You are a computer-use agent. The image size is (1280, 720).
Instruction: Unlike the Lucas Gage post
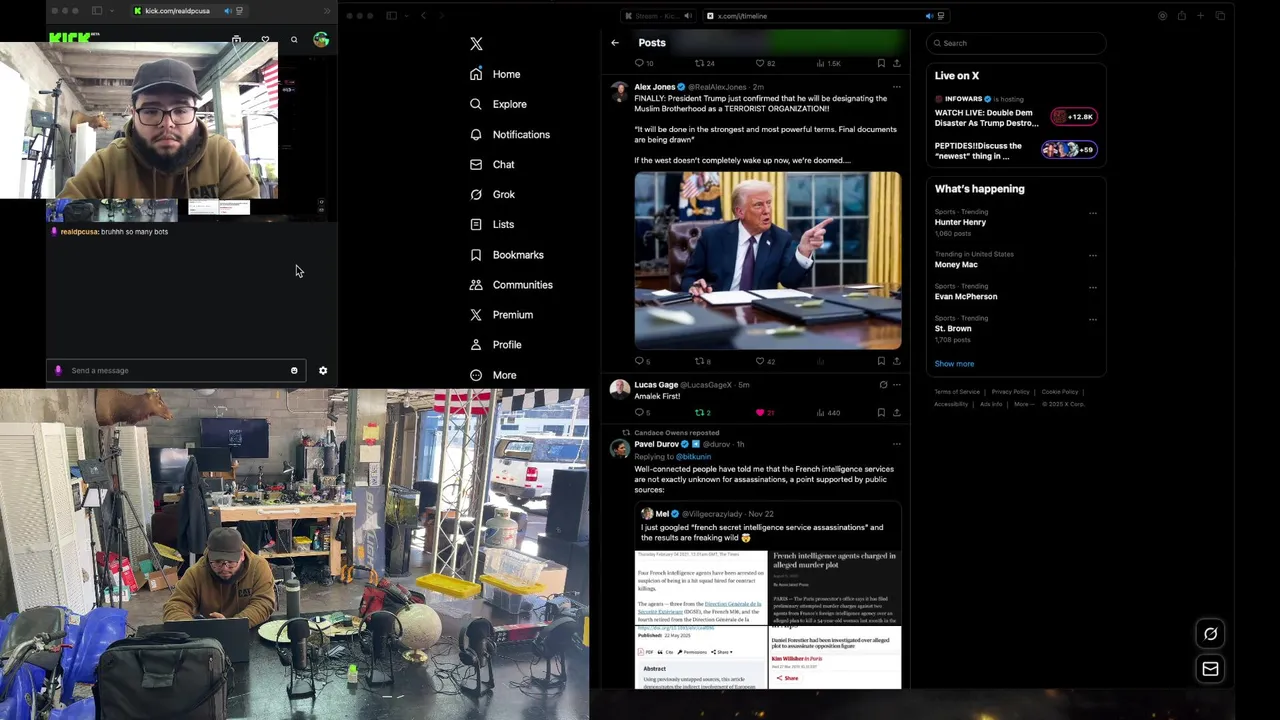[764, 412]
